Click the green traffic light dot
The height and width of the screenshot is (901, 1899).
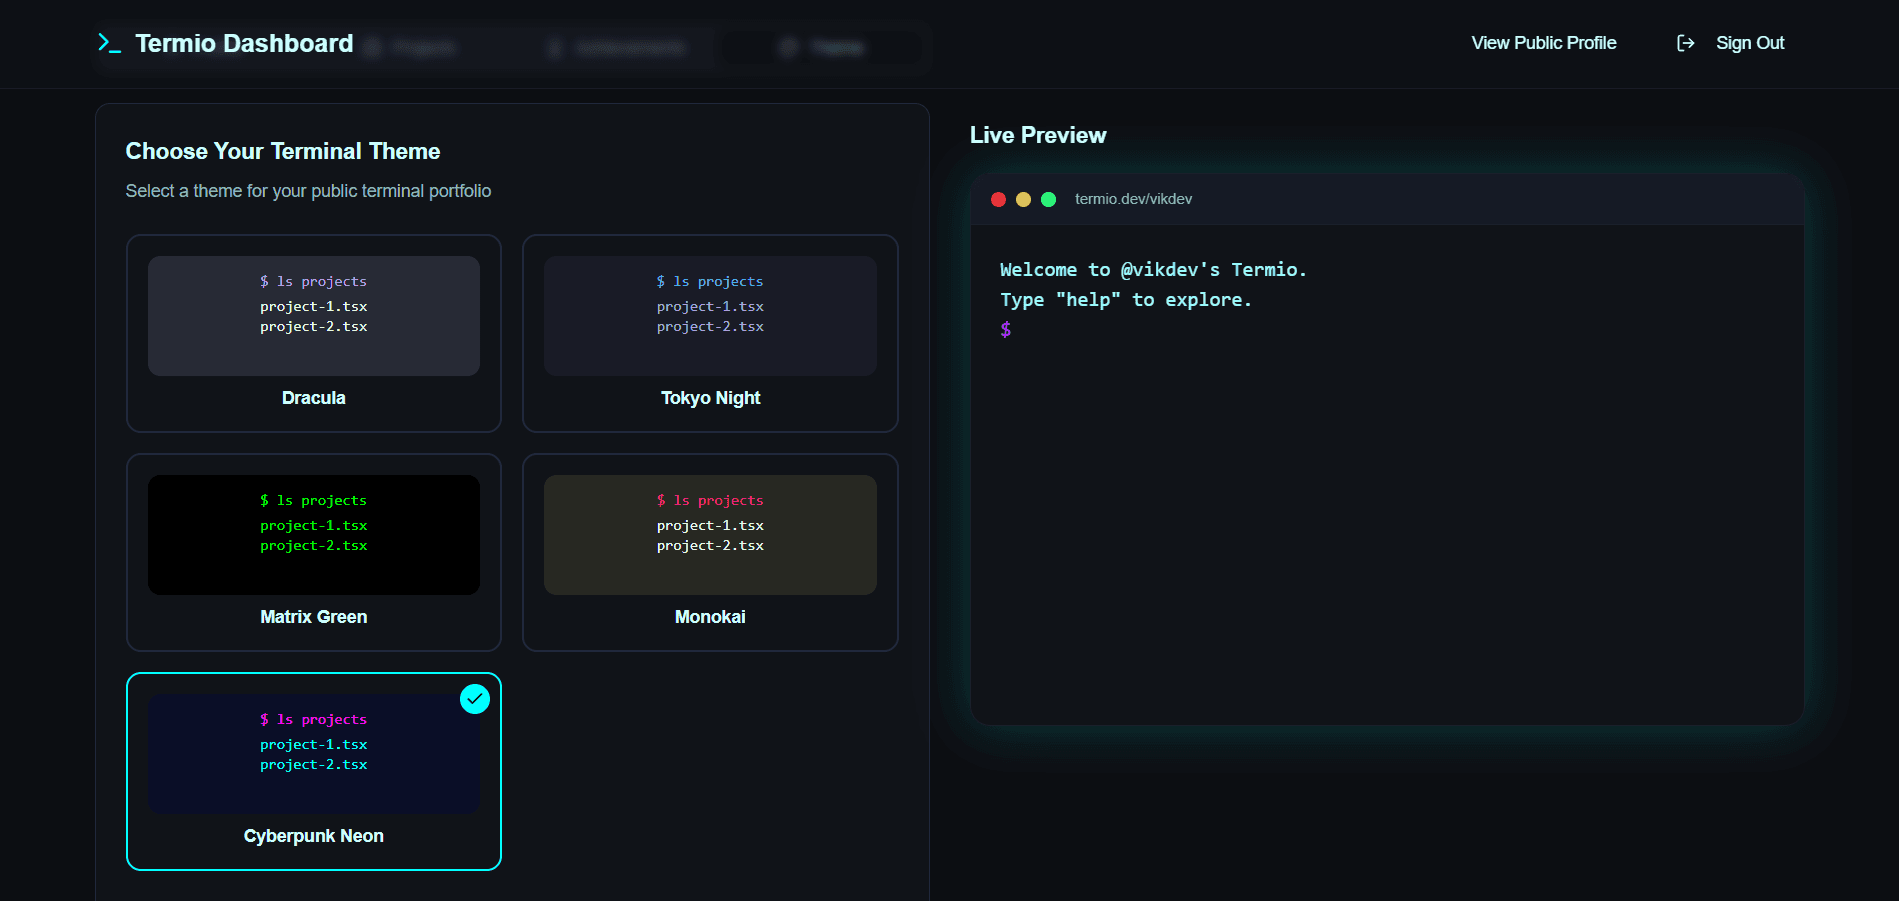pyautogui.click(x=1048, y=199)
